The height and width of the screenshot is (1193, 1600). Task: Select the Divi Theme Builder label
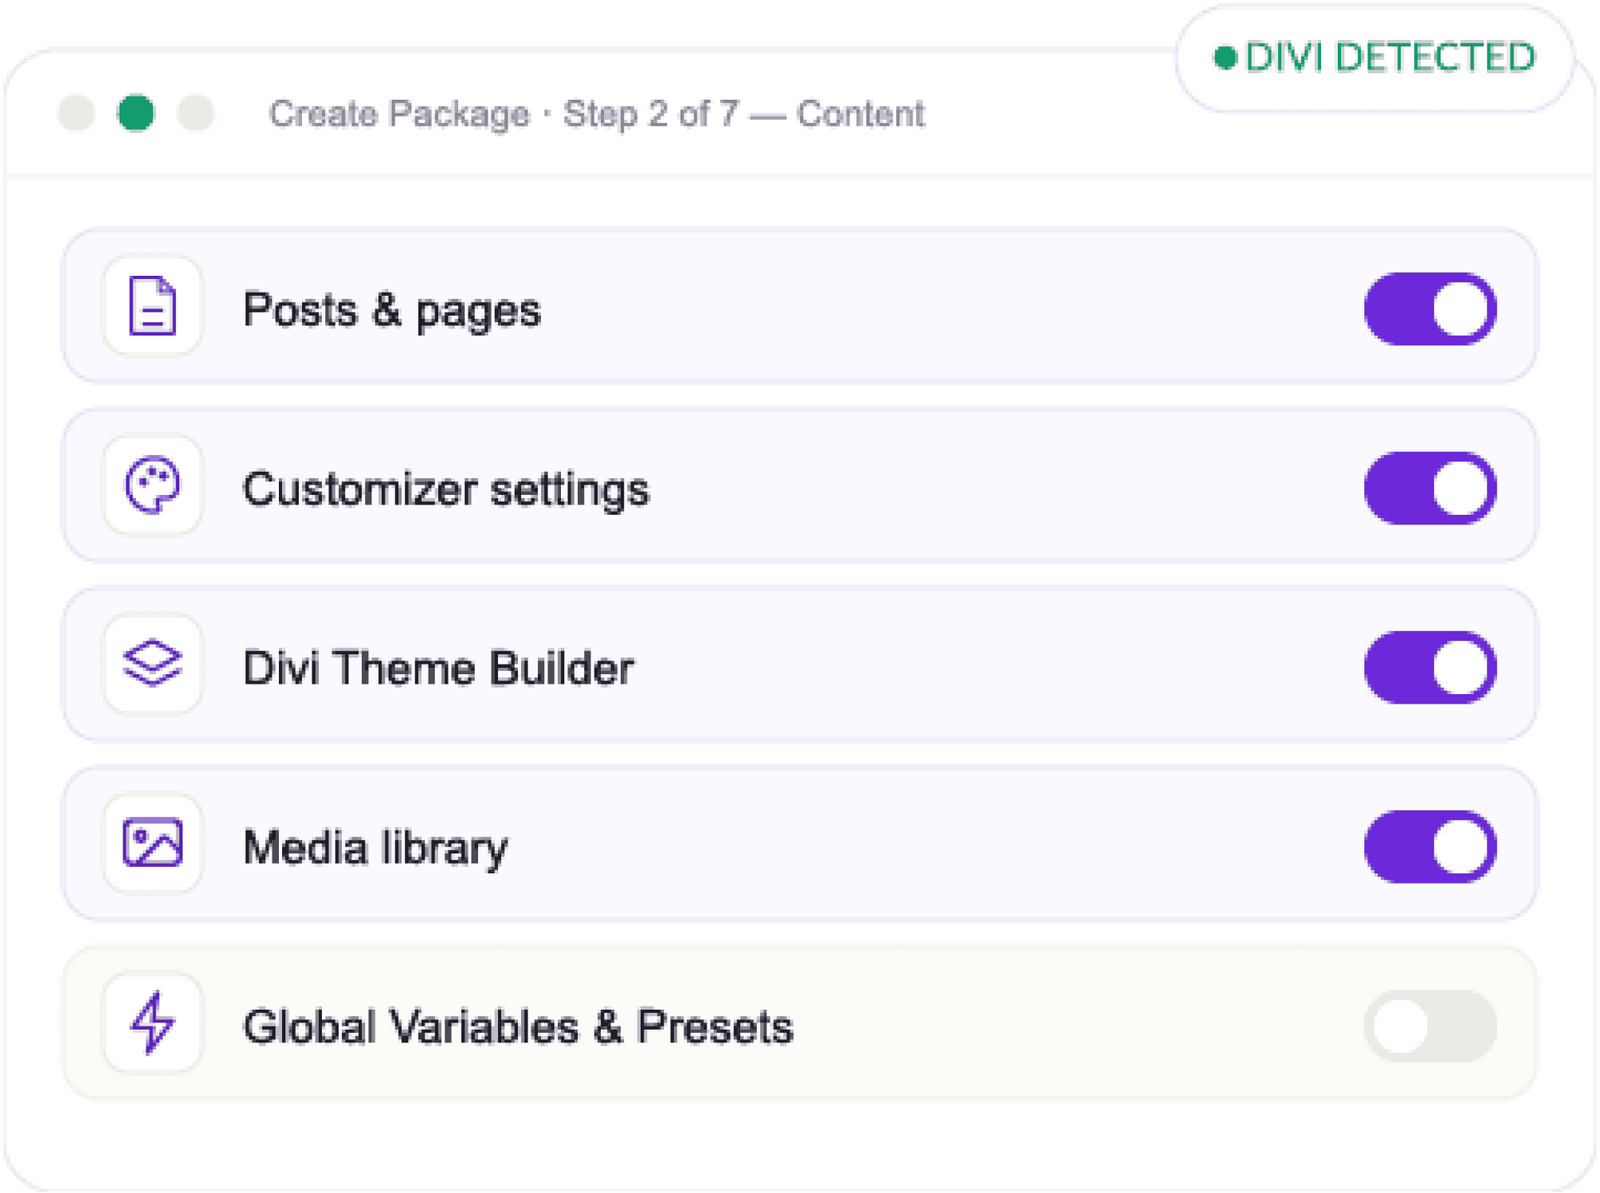(438, 668)
